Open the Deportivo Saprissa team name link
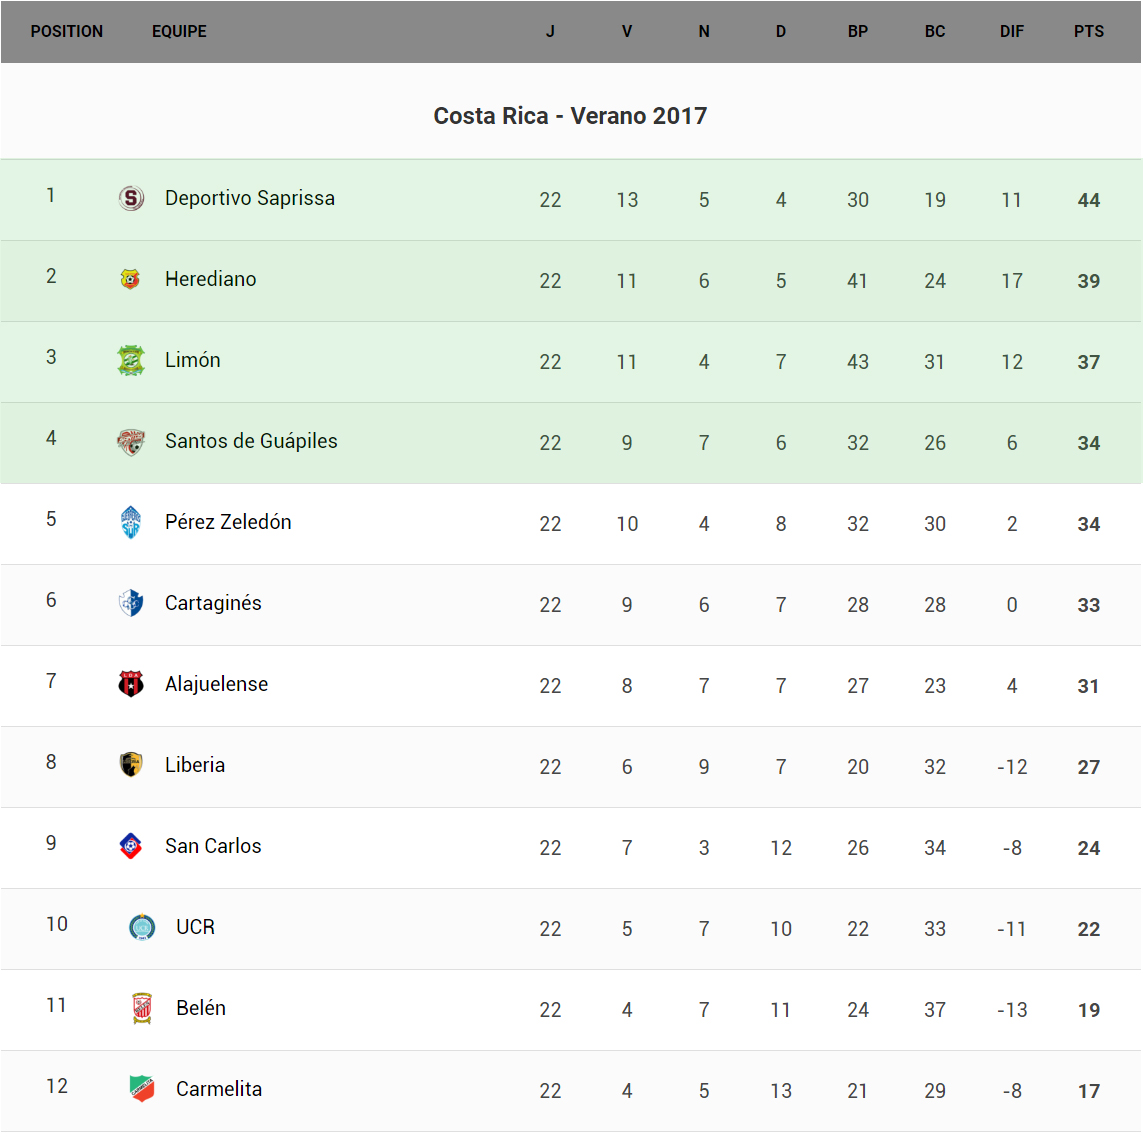This screenshot has width=1143, height=1137. (250, 198)
